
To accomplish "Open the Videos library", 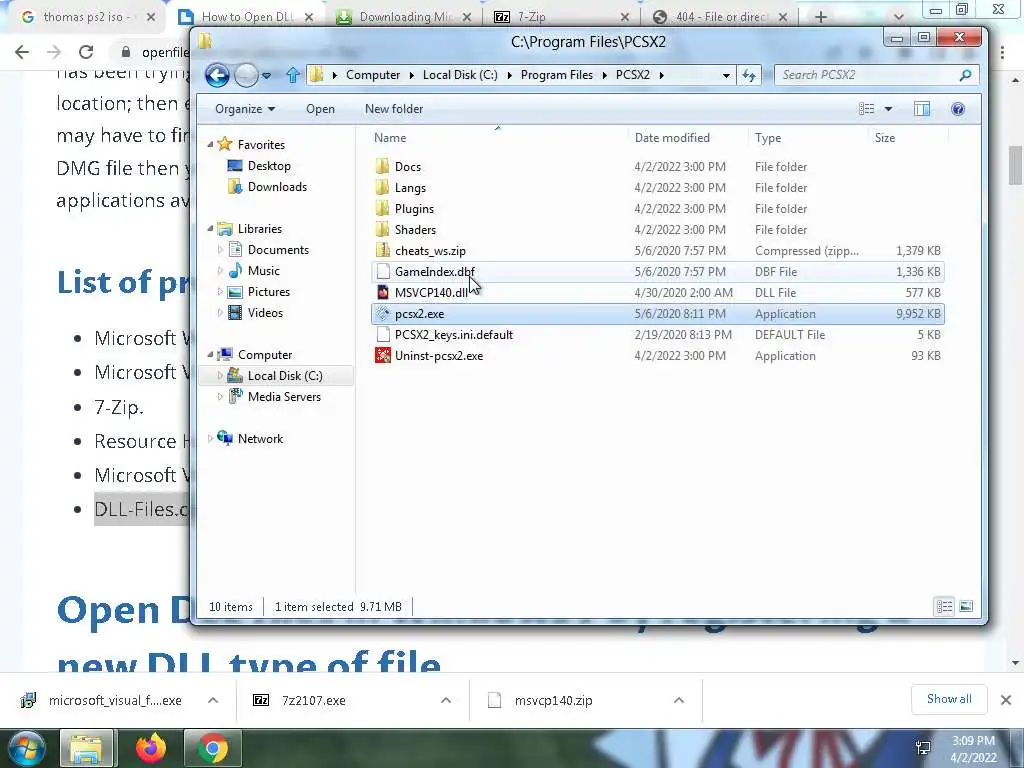I will (265, 312).
